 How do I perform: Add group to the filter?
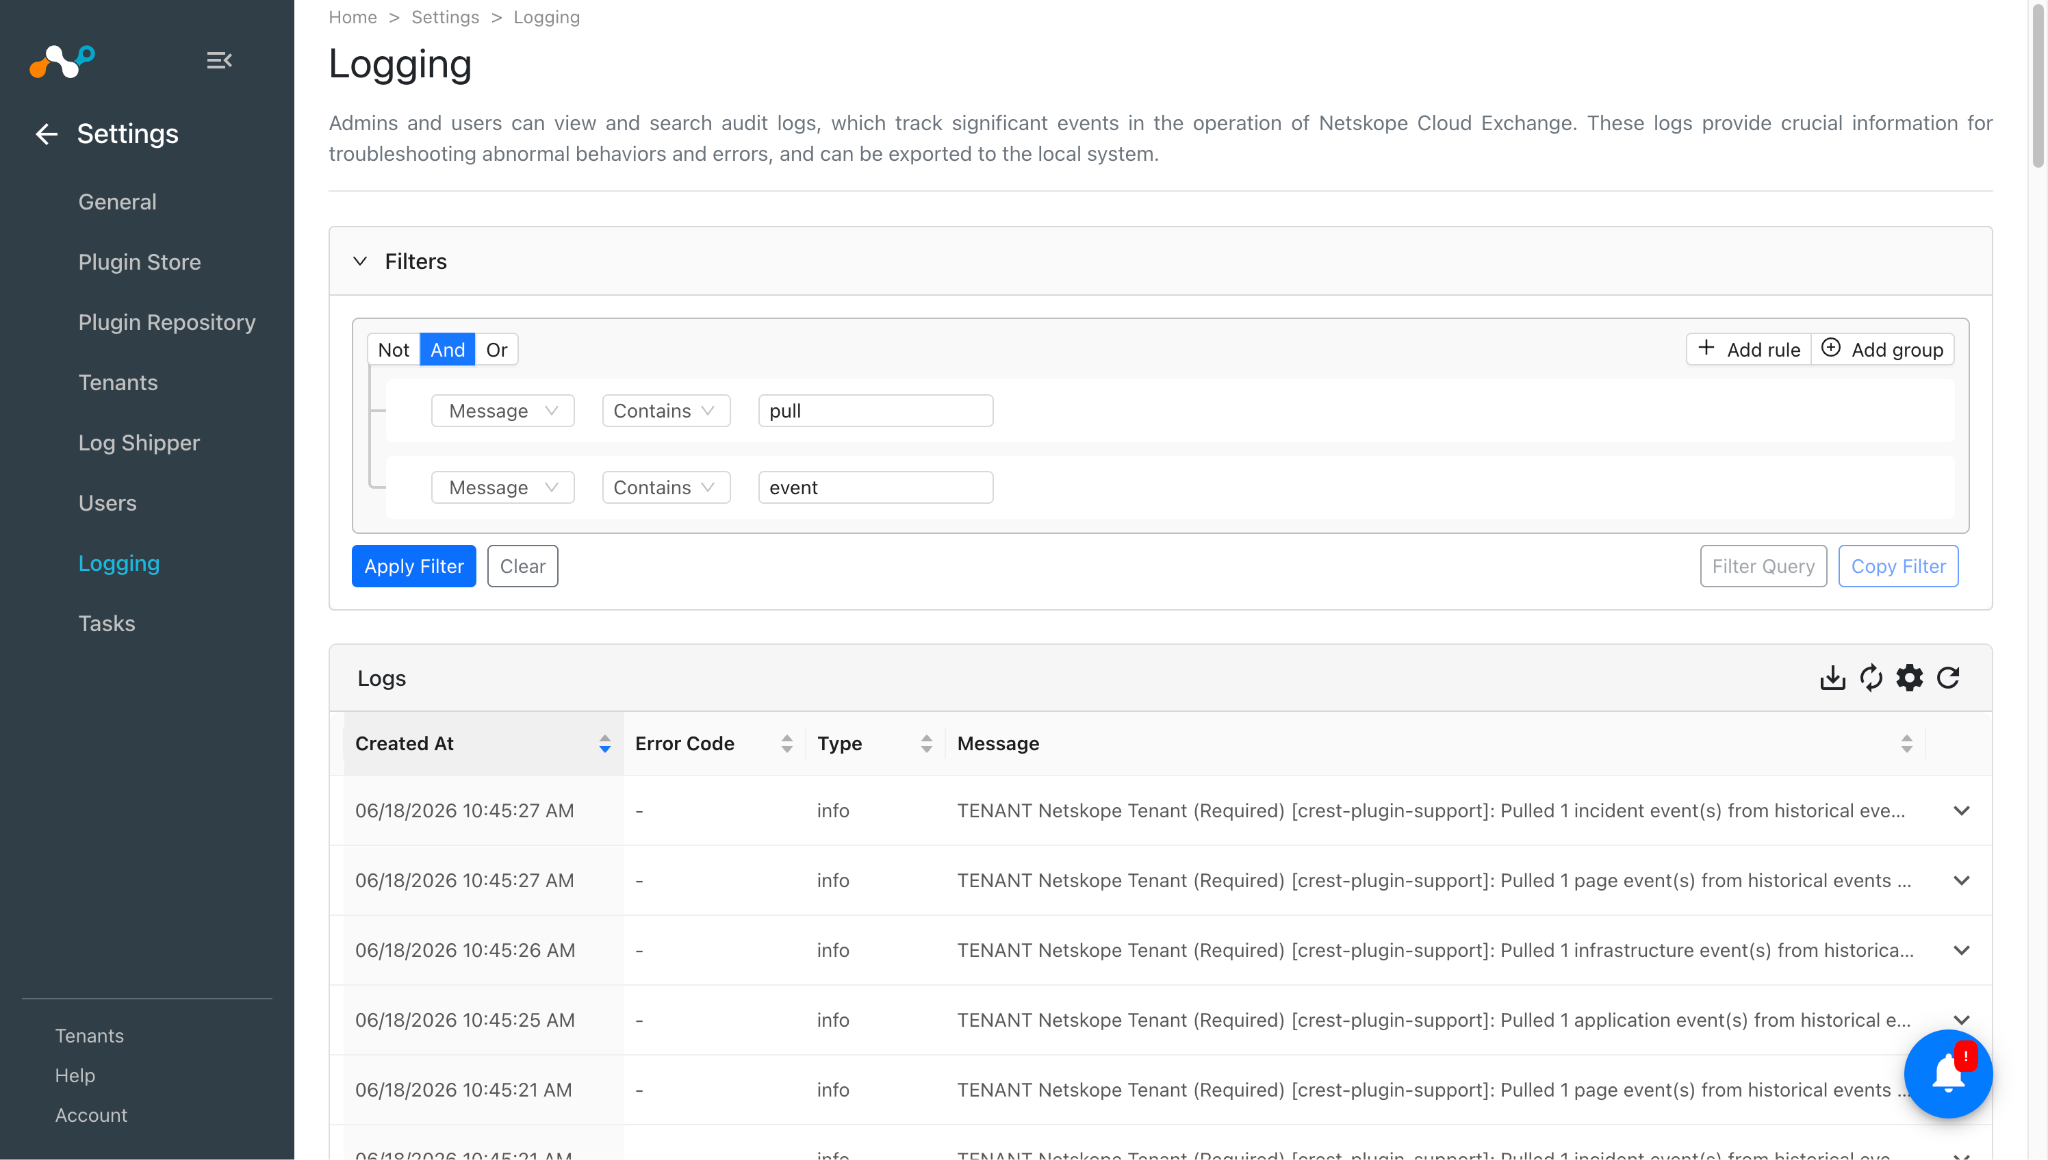coord(1883,350)
